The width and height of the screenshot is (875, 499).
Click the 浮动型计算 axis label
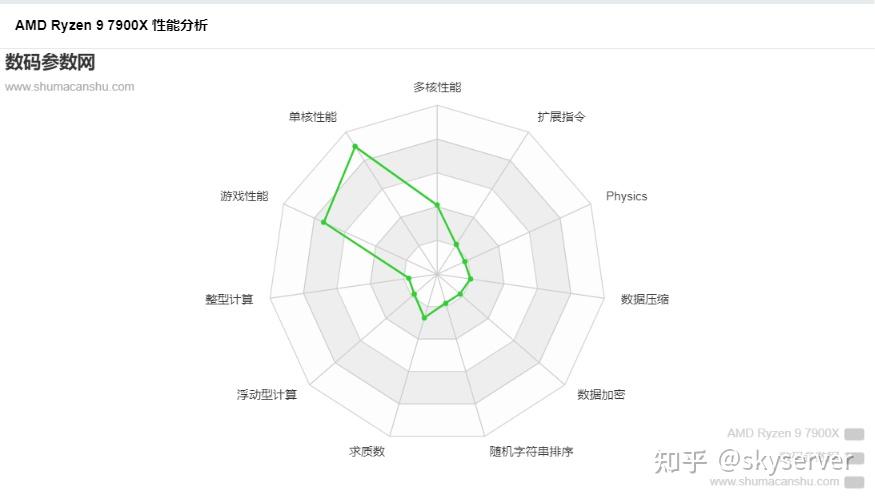(267, 395)
